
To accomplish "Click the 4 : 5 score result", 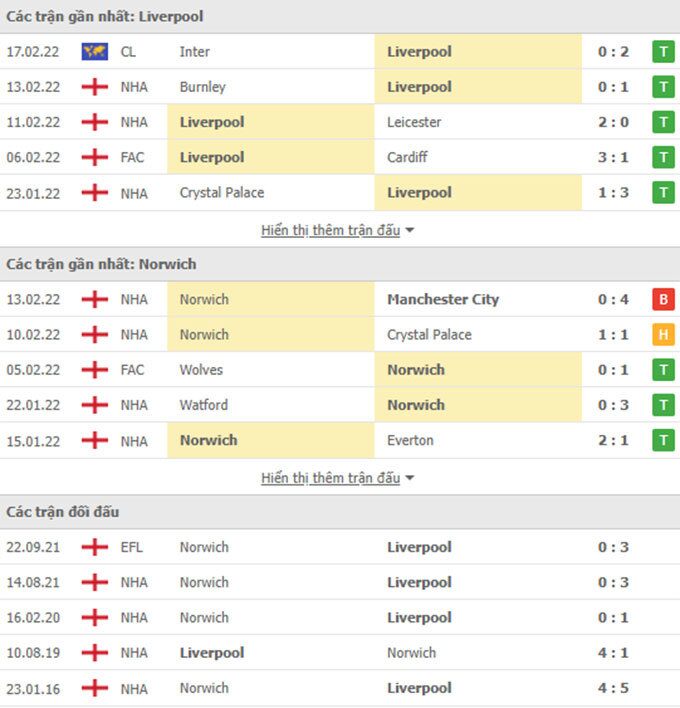I will click(613, 688).
